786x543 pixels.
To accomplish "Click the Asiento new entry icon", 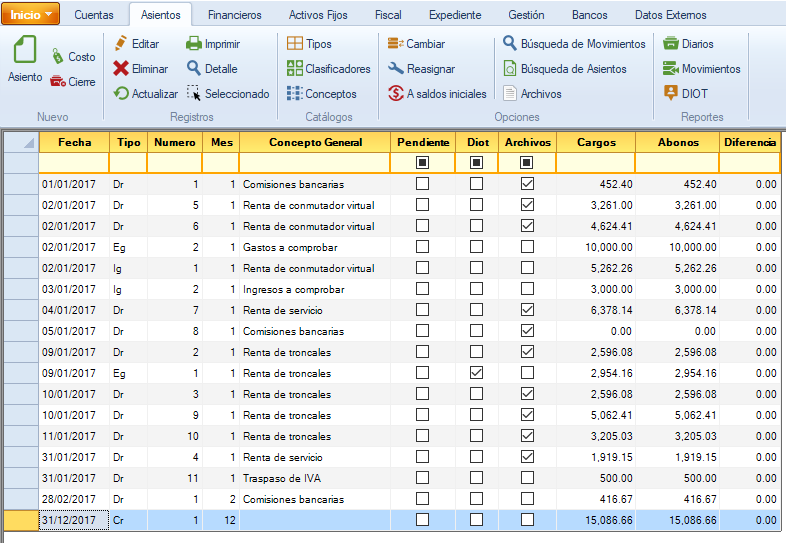I will [25, 52].
